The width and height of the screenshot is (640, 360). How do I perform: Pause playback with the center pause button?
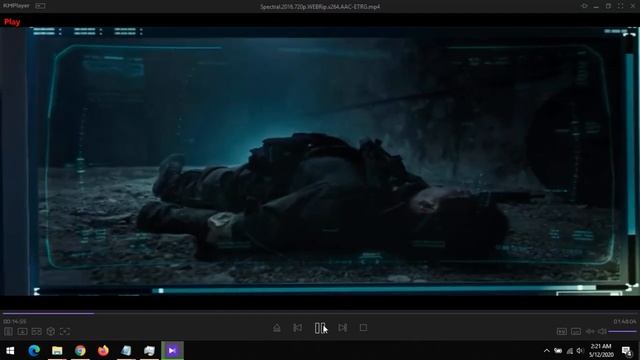(320, 328)
